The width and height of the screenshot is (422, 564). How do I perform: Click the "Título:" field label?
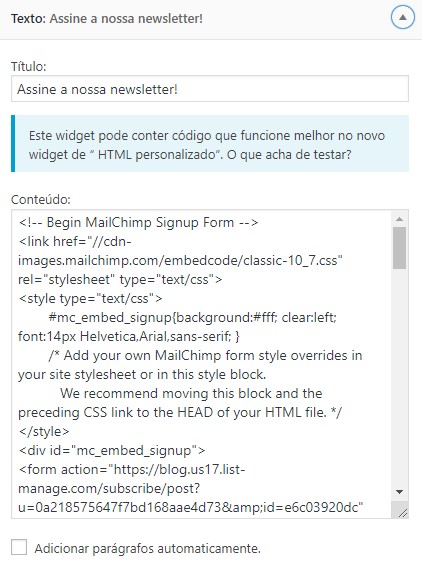29,67
